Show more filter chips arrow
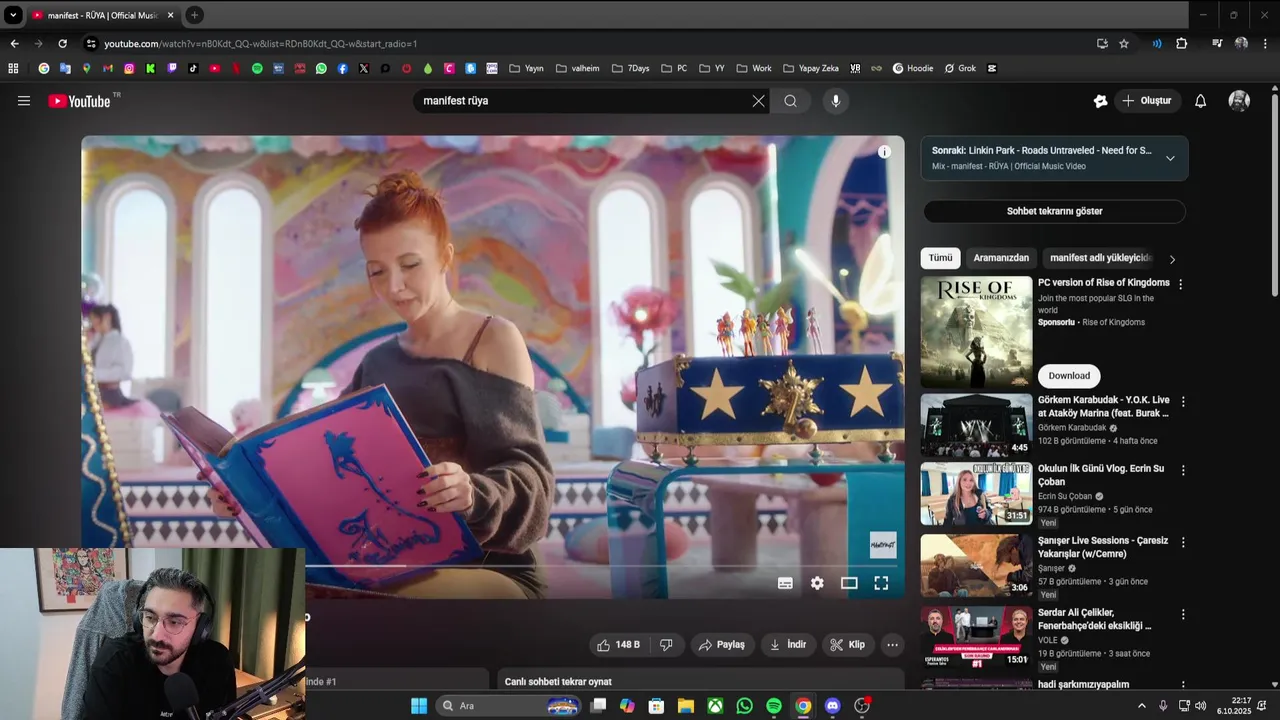Screen dimensions: 1280x720 (x=1172, y=259)
